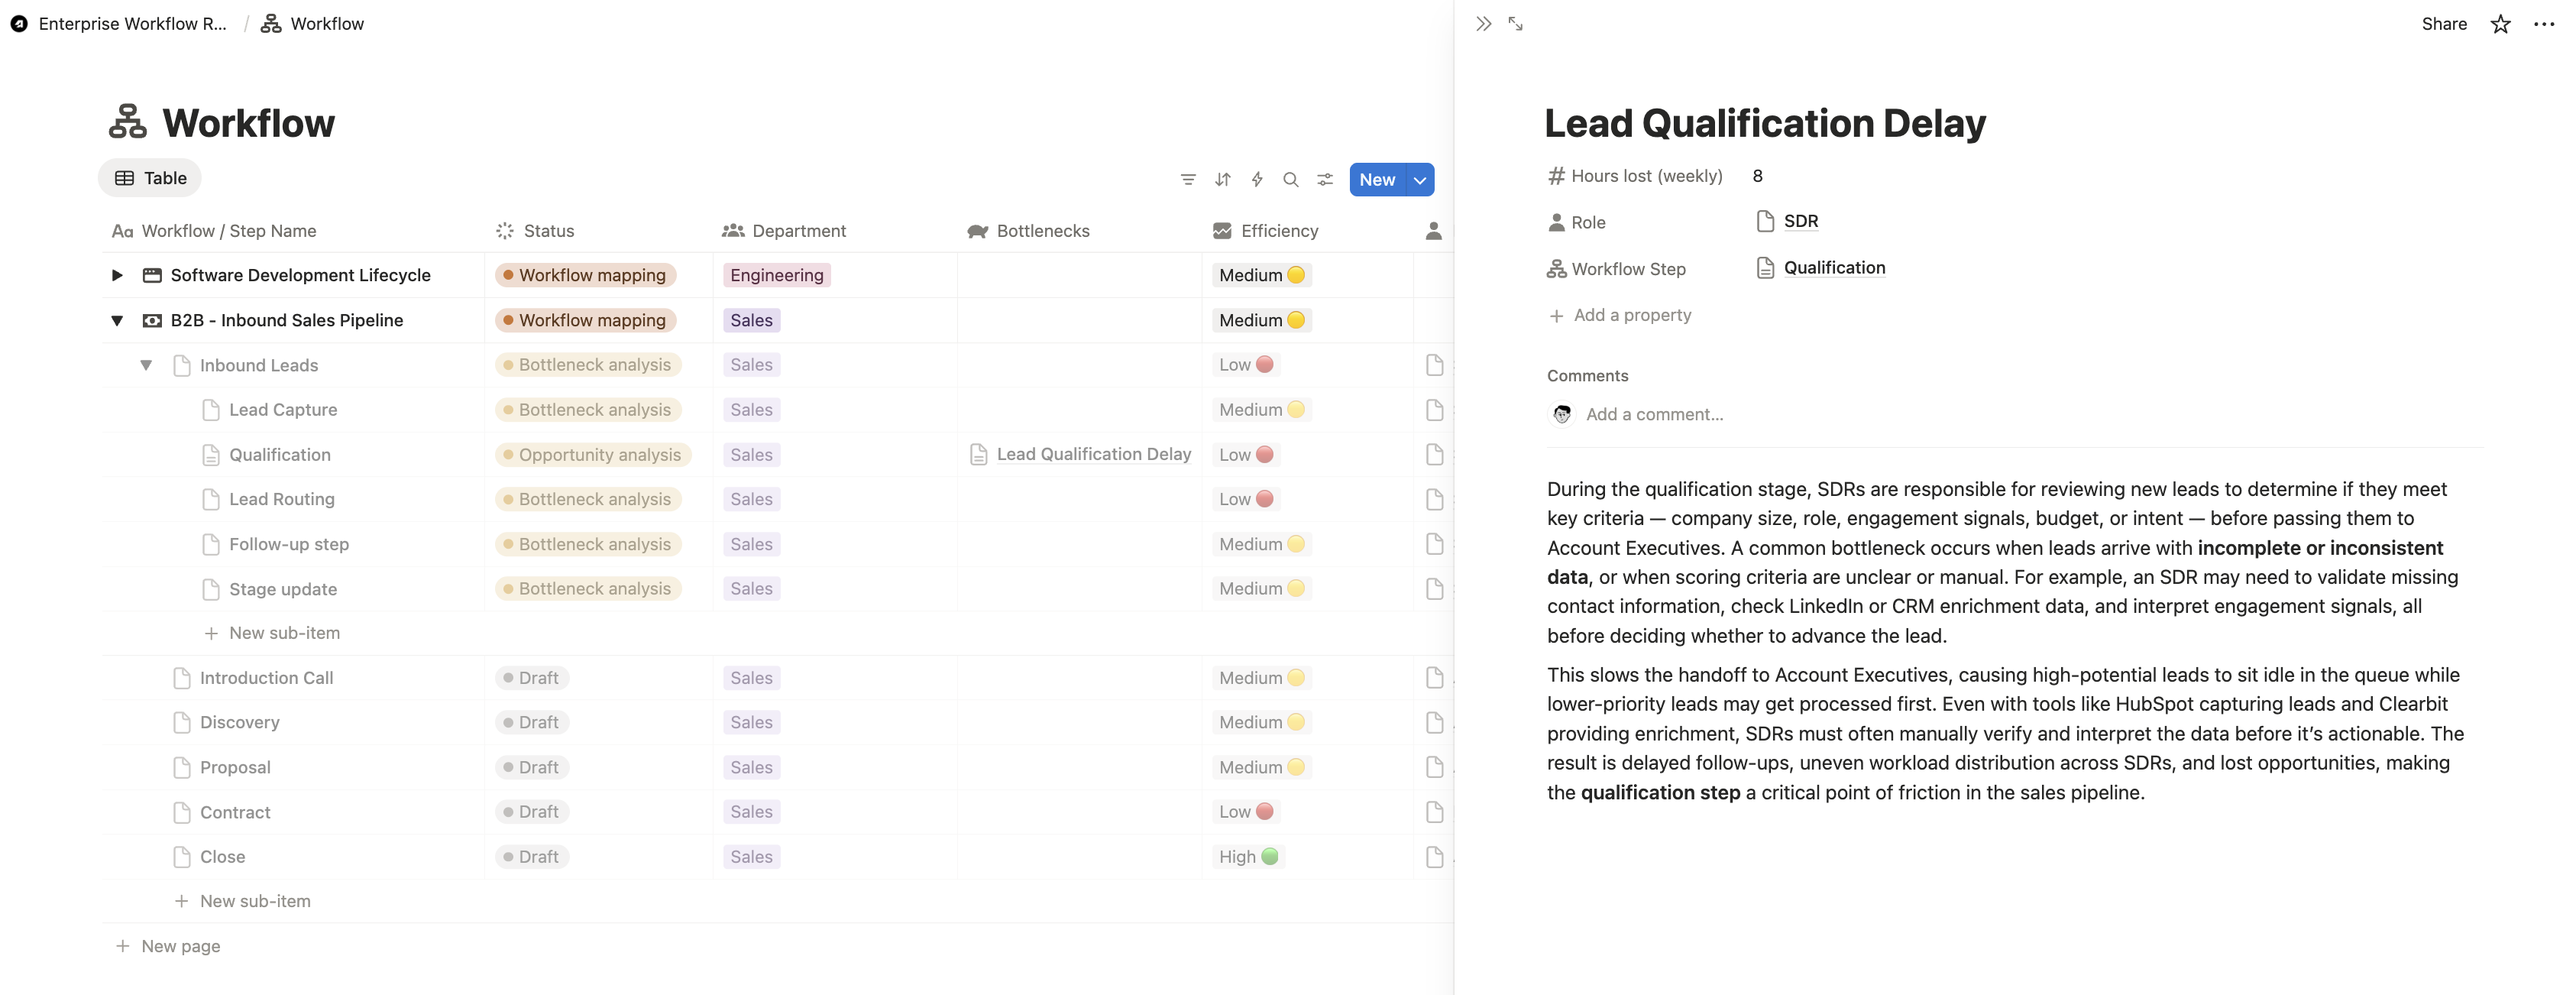The image size is (2576, 995).
Task: Click the Workflow breadcrumb at the top
Action: (x=325, y=23)
